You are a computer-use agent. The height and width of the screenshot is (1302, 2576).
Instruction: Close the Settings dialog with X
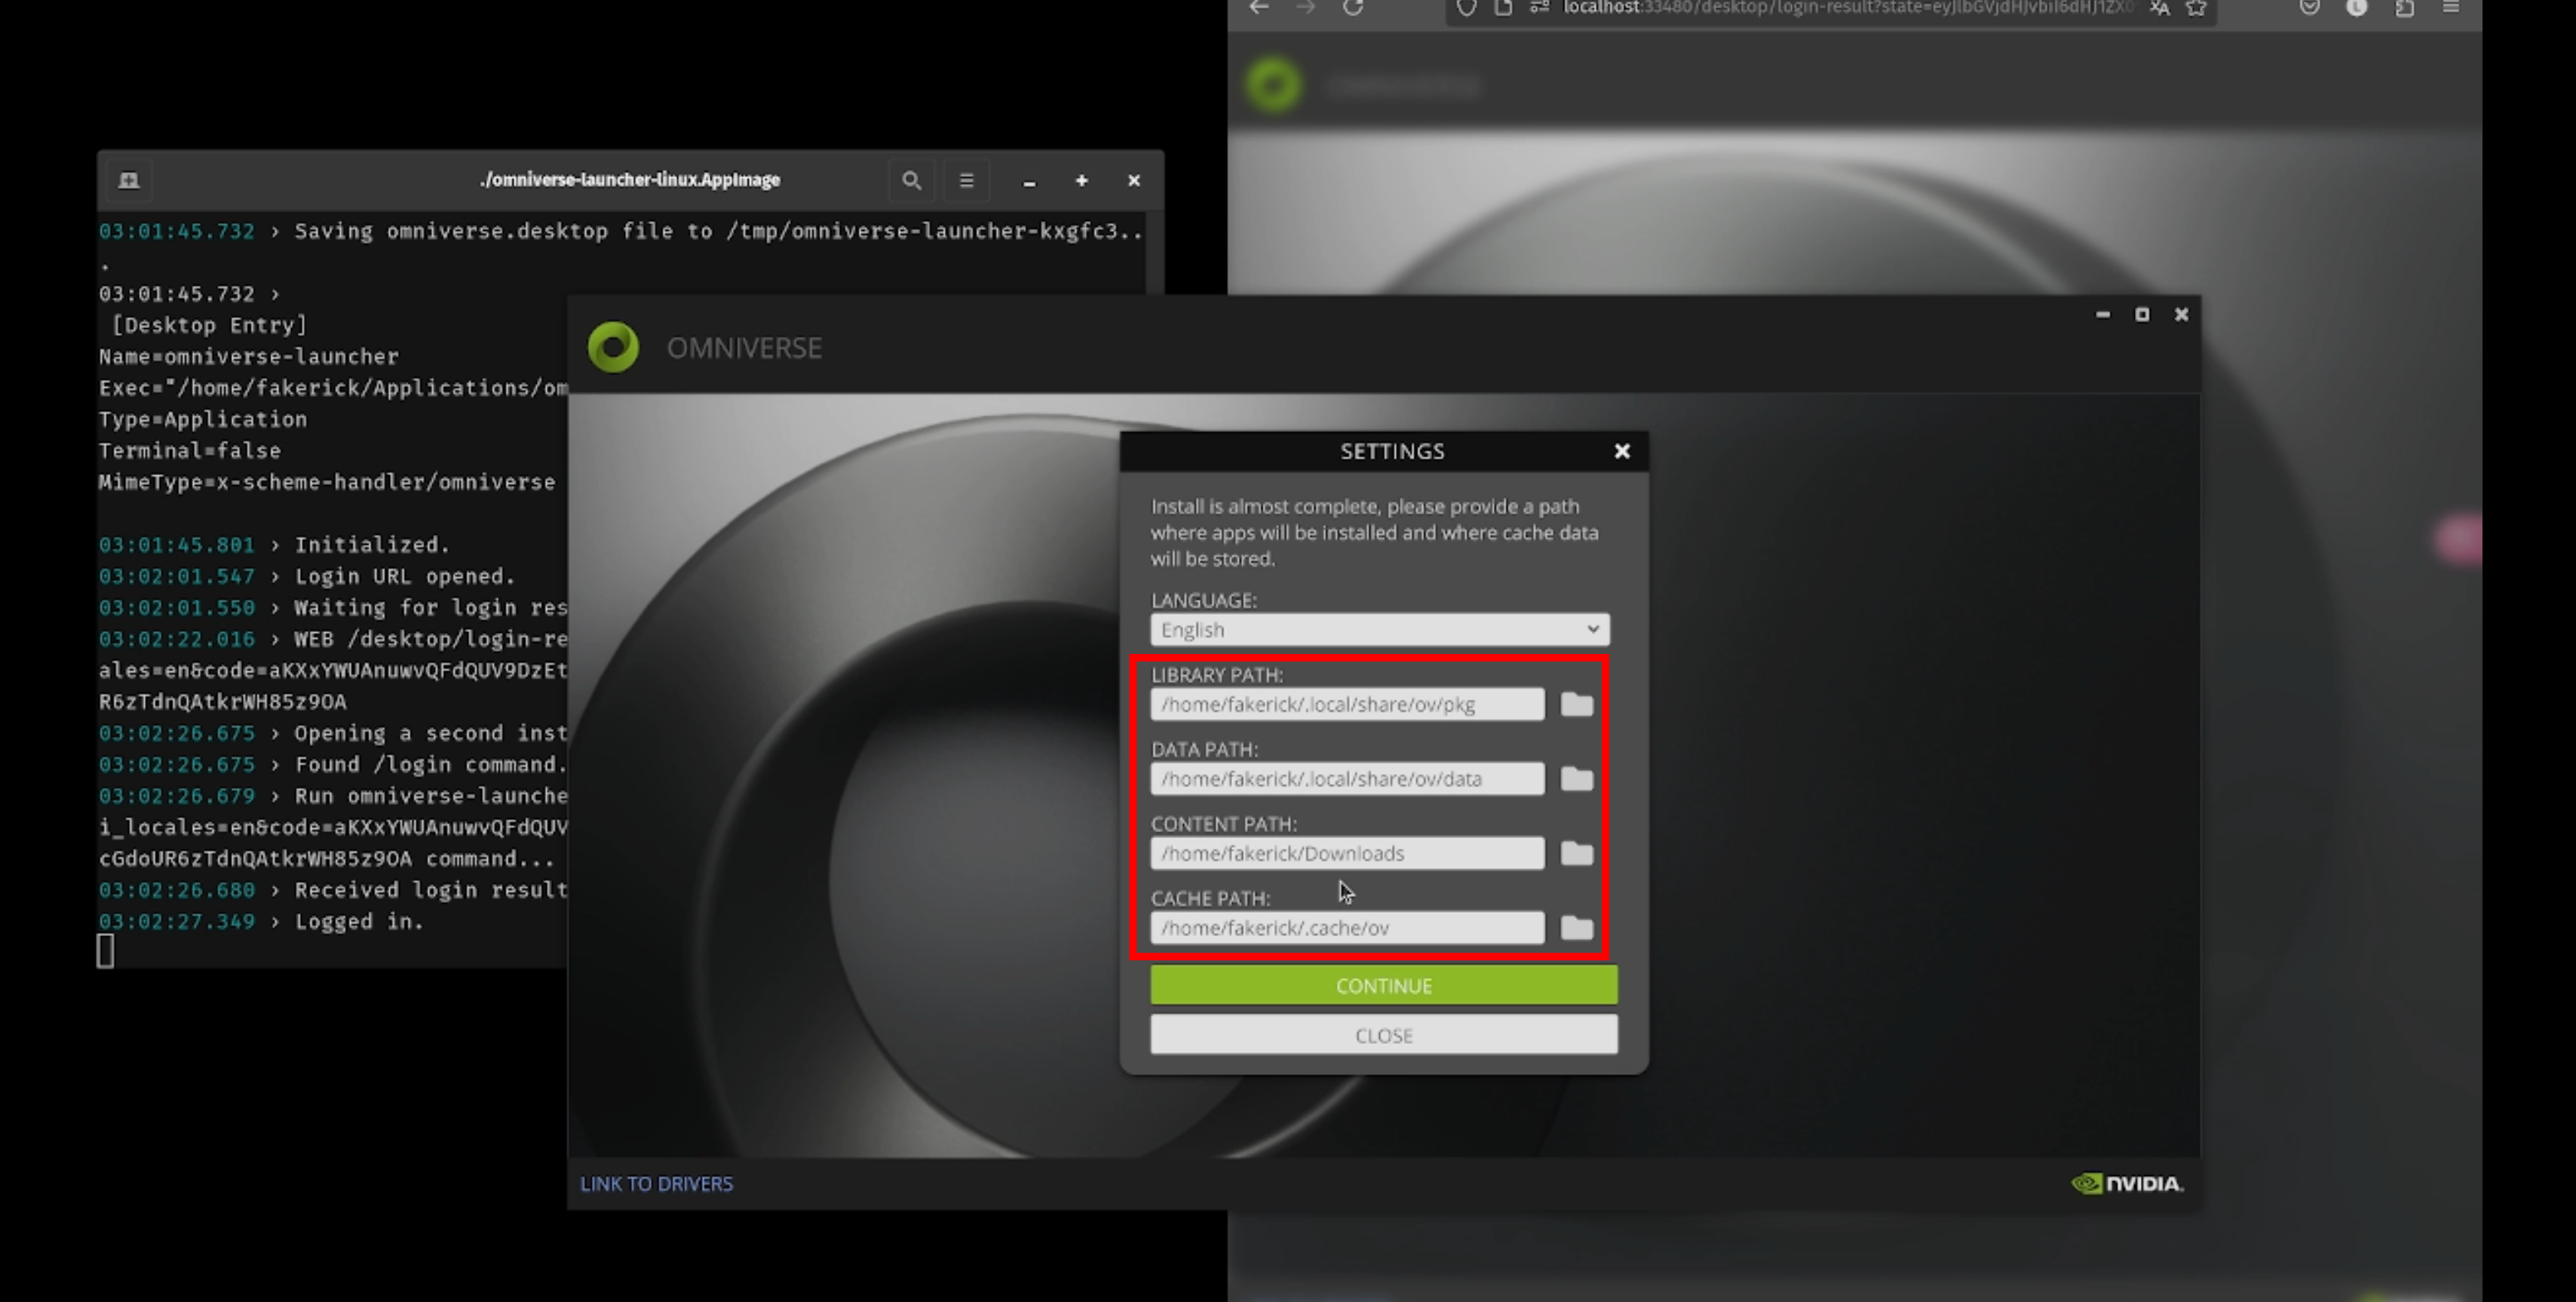coord(1622,451)
